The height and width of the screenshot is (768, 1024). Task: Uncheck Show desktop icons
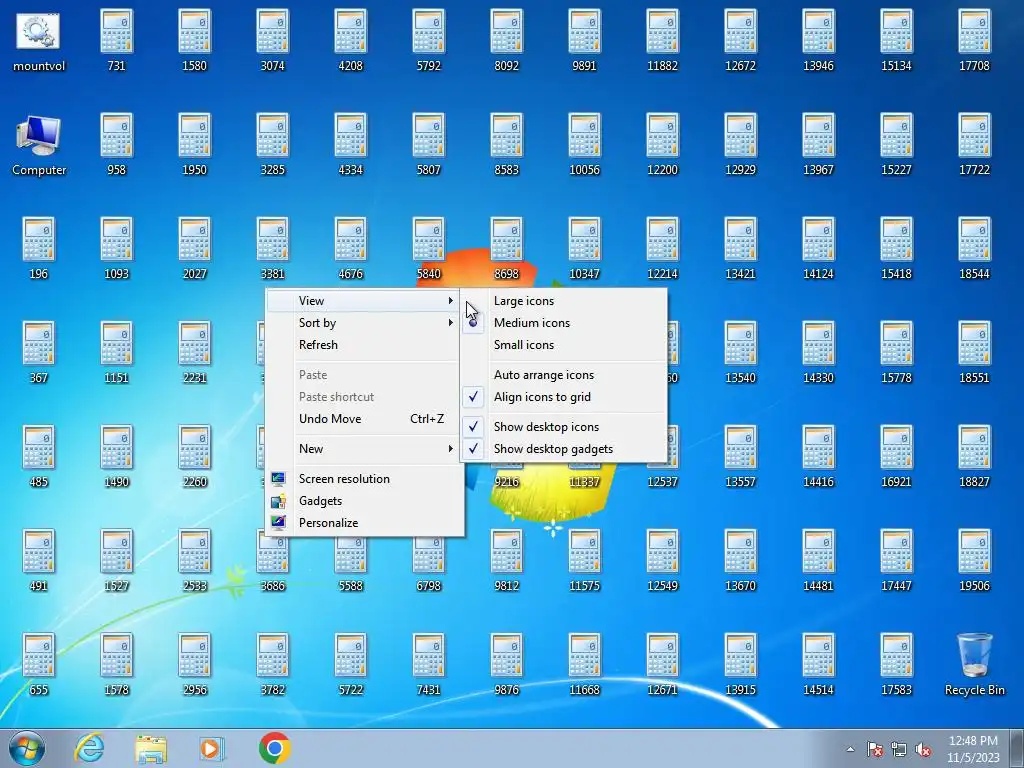(564, 427)
